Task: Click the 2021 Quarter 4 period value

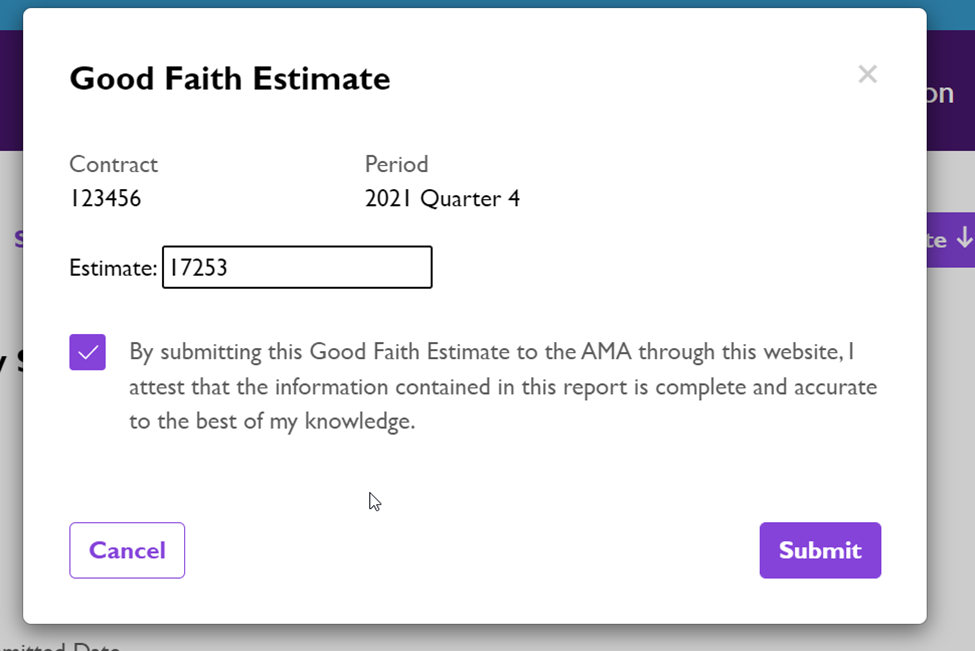Action: 442,198
